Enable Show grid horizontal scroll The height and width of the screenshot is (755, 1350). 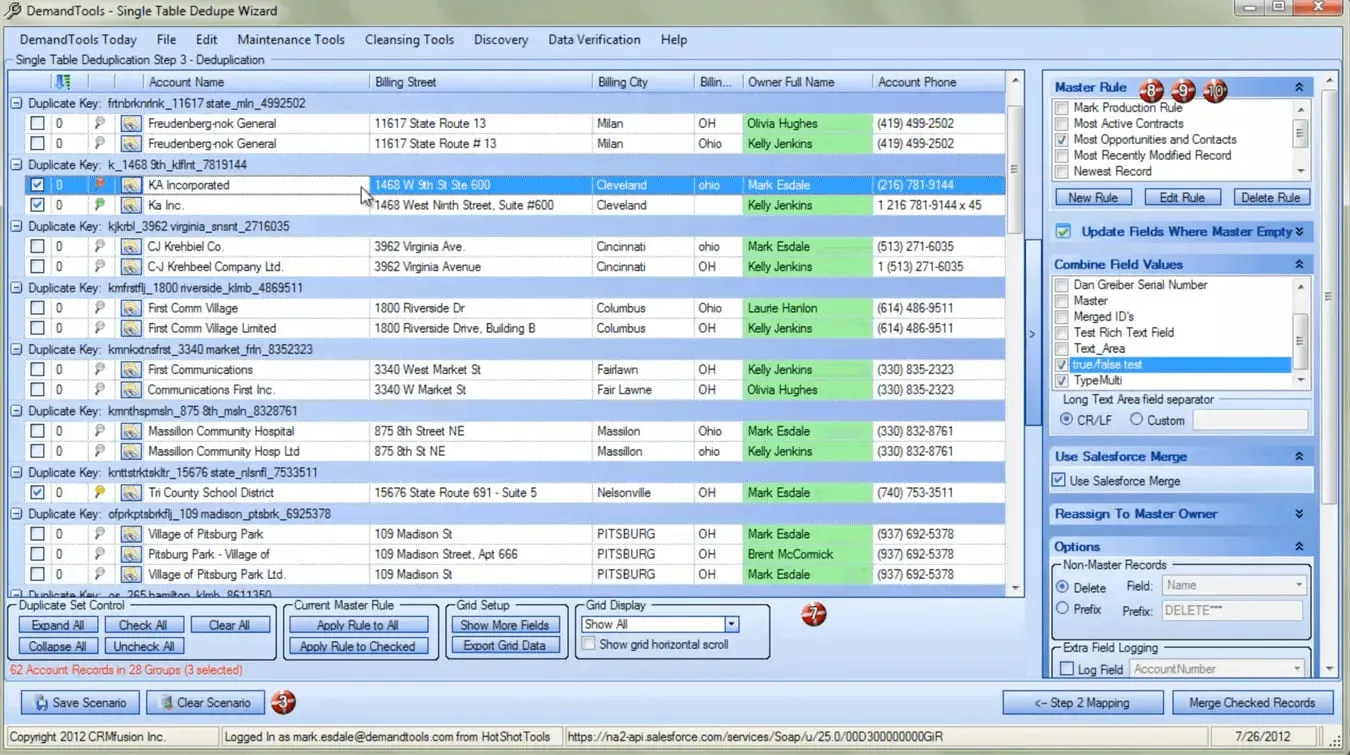coord(589,645)
